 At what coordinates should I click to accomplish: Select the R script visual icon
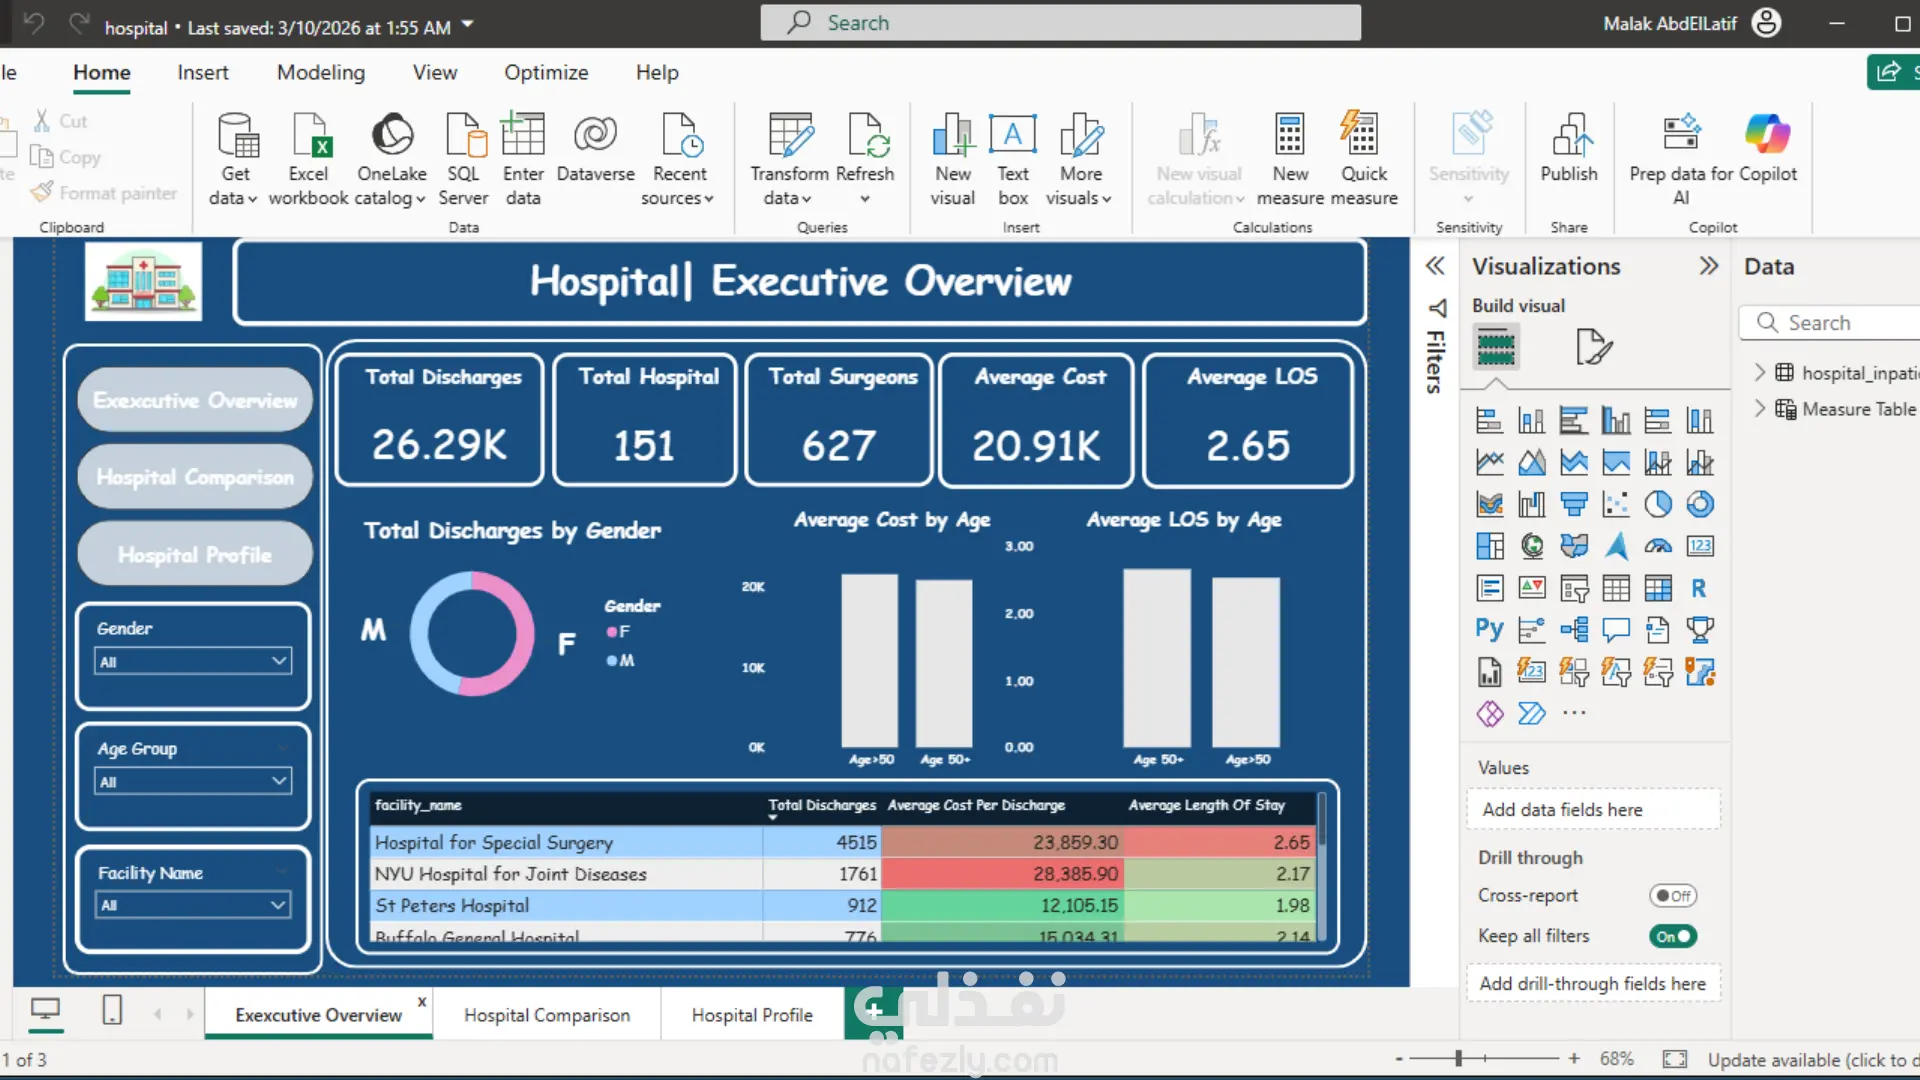coord(1699,588)
